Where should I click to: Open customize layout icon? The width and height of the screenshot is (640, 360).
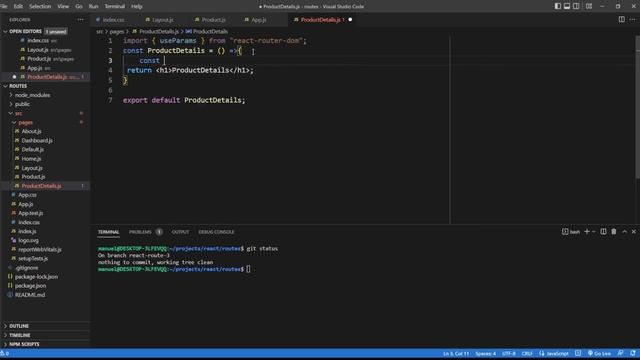589,6
